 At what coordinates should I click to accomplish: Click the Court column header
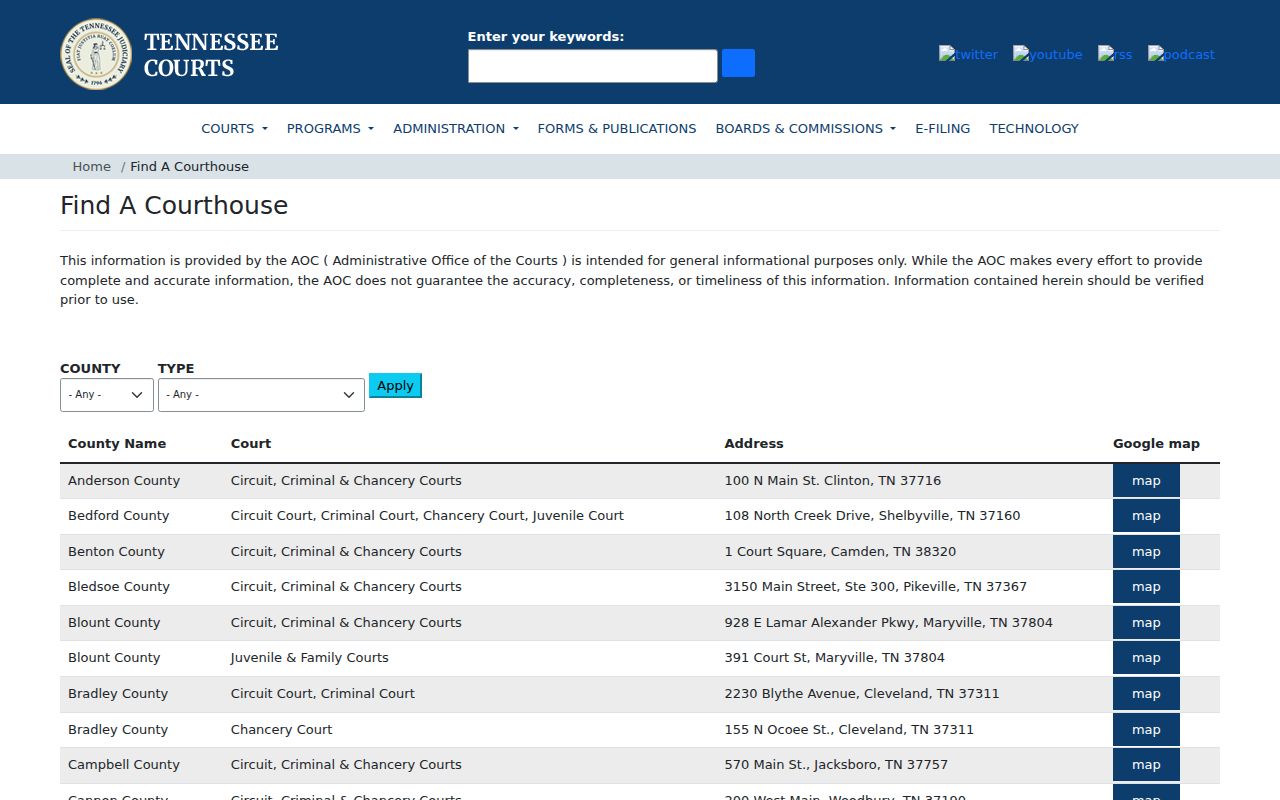[251, 444]
